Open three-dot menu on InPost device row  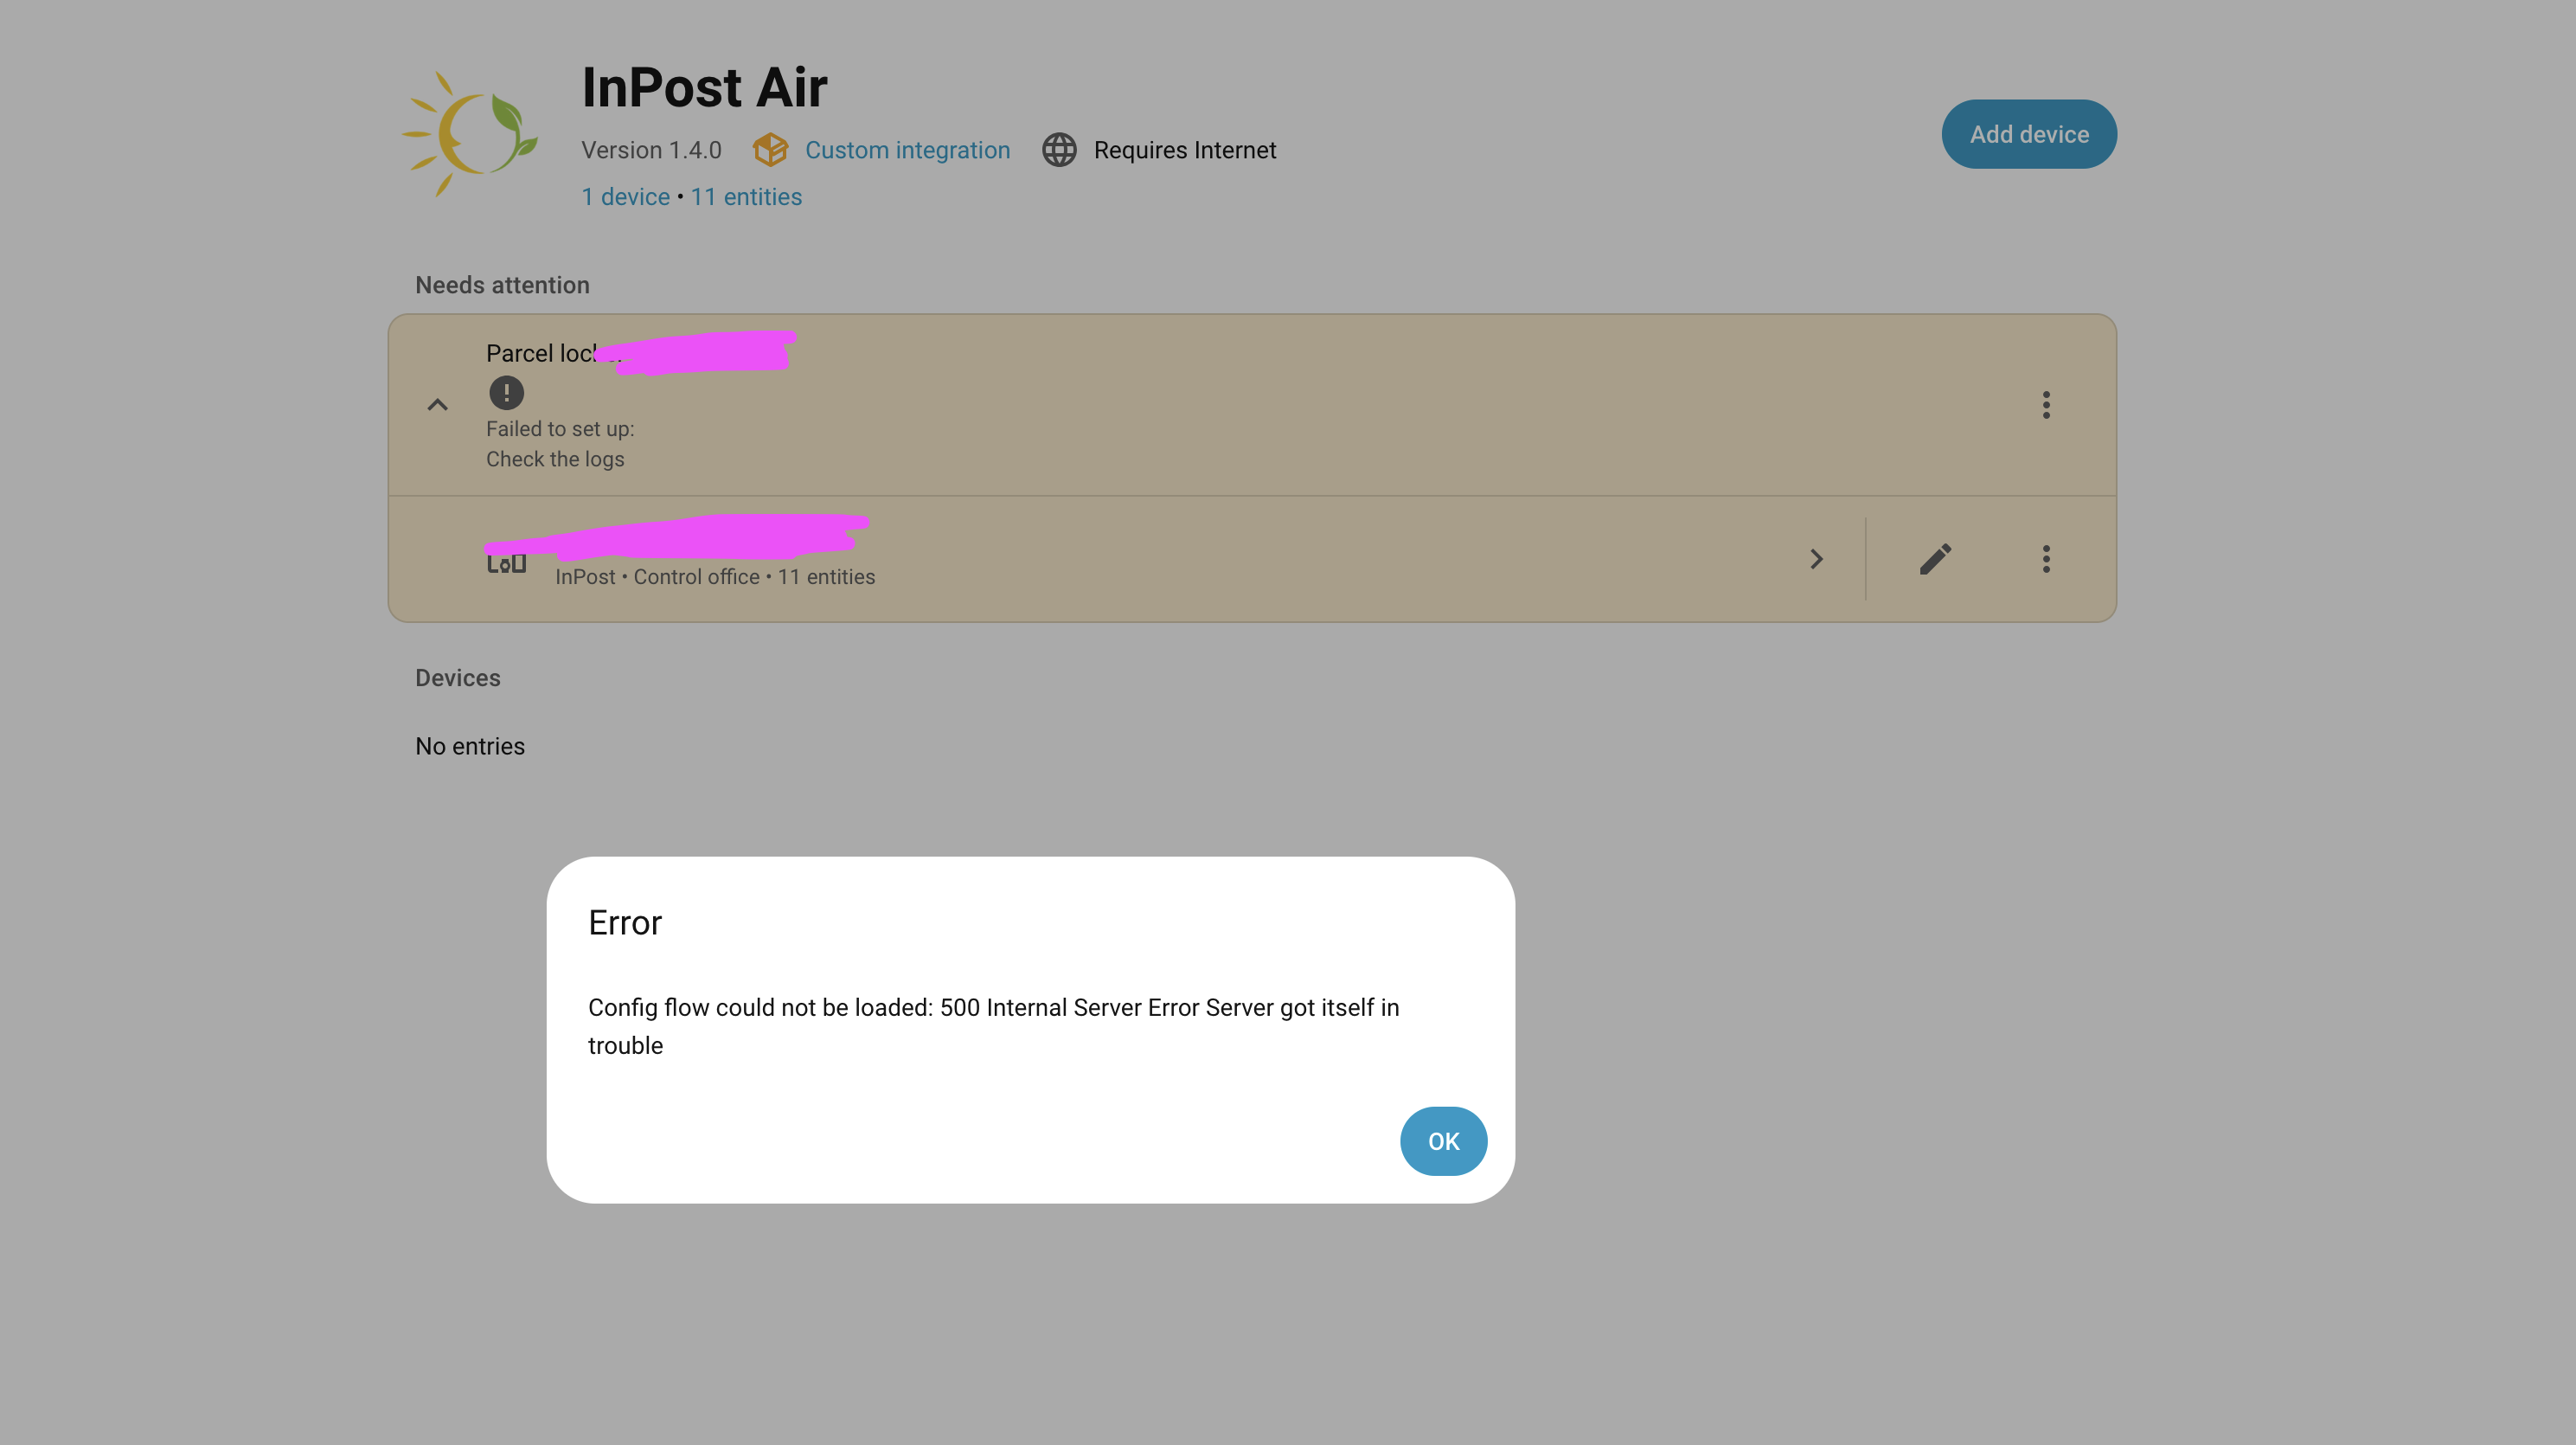click(2046, 559)
